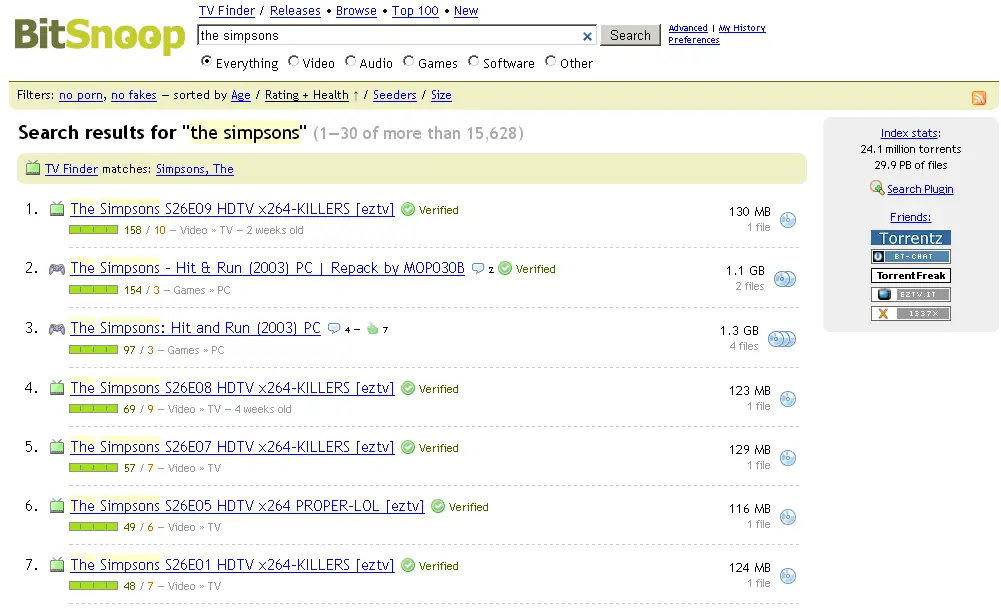Select the Other radio button
Screen dimensions: 1001x609
550,61
